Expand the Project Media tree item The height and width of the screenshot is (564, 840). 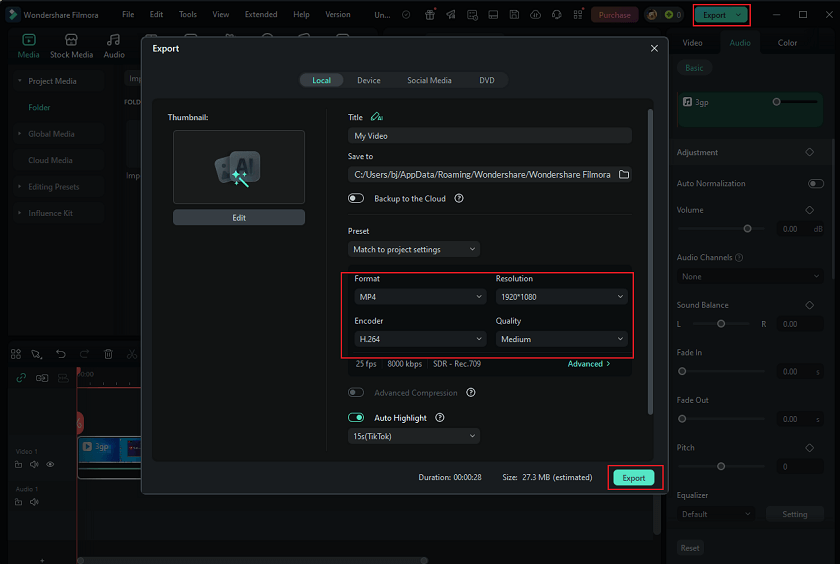pyautogui.click(x=20, y=81)
